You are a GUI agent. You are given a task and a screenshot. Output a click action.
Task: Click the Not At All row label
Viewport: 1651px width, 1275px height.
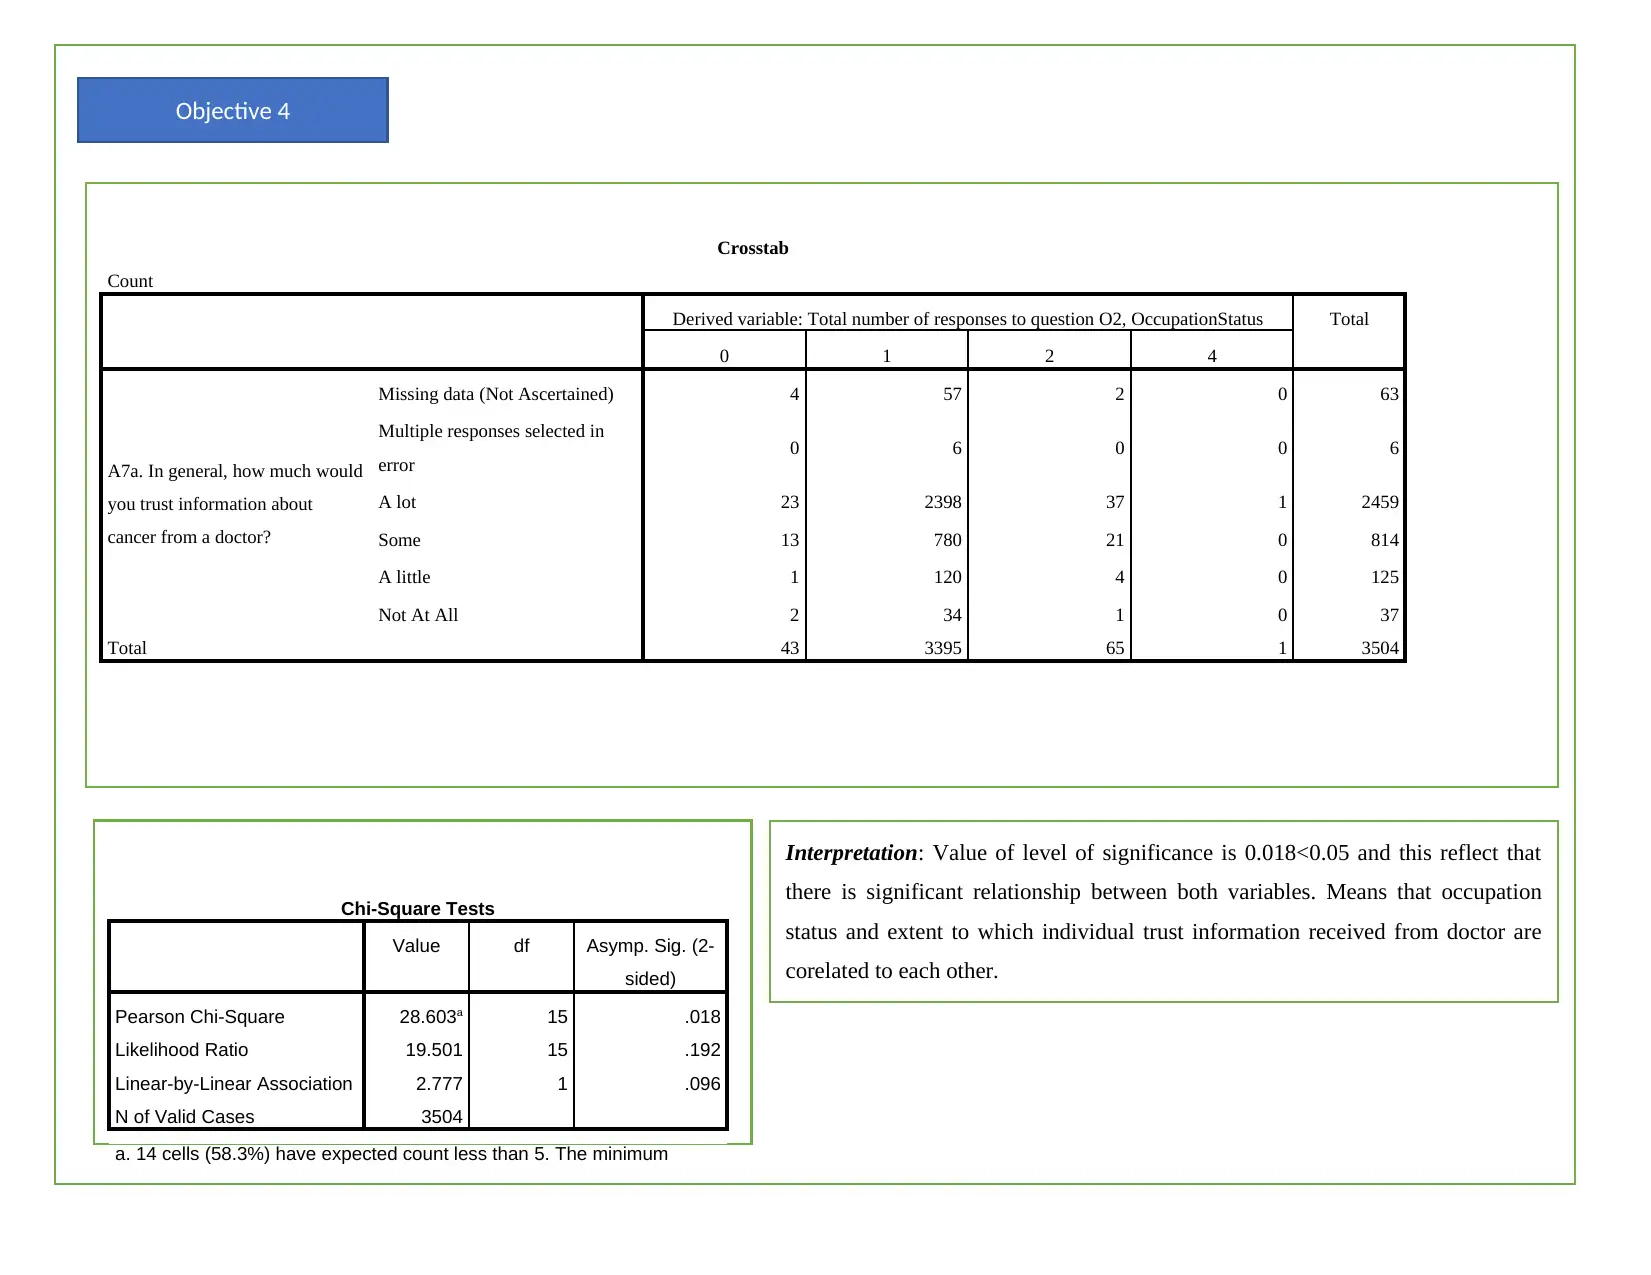pyautogui.click(x=418, y=615)
